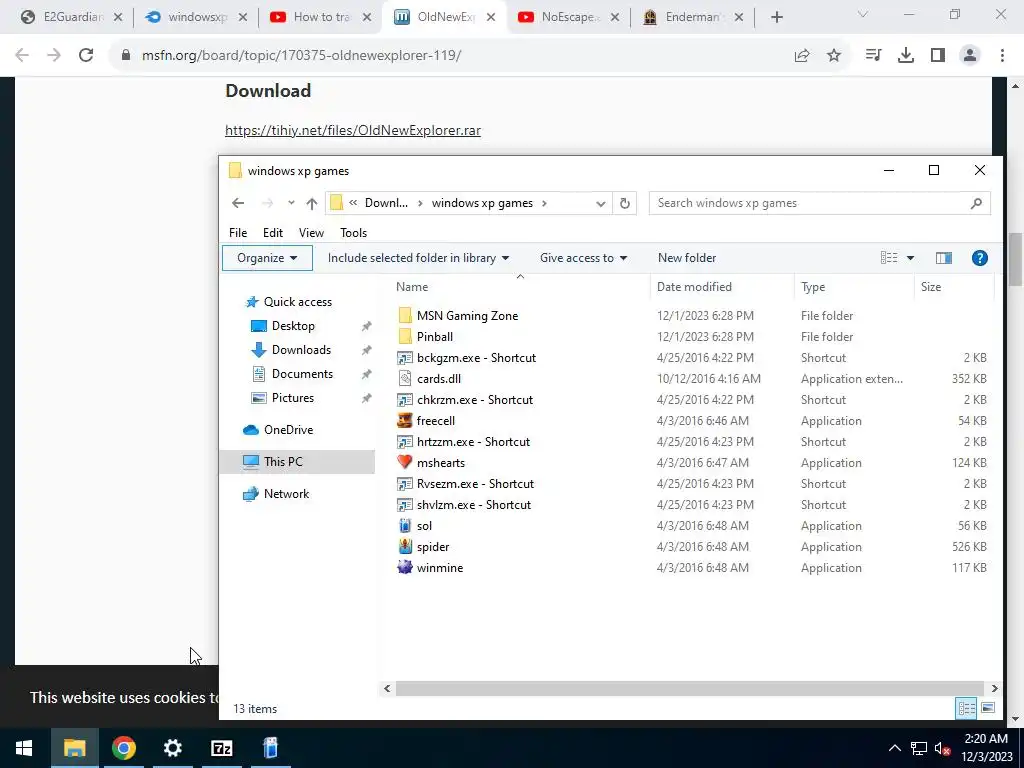Click the share page icon in Chrome
Viewport: 1024px width, 768px height.
point(802,56)
